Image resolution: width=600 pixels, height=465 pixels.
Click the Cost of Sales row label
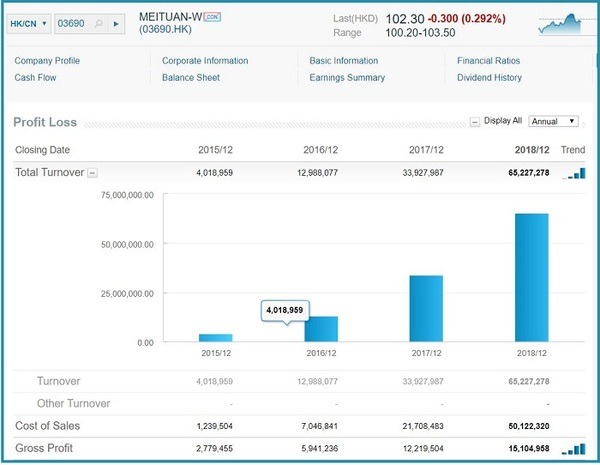coord(47,426)
